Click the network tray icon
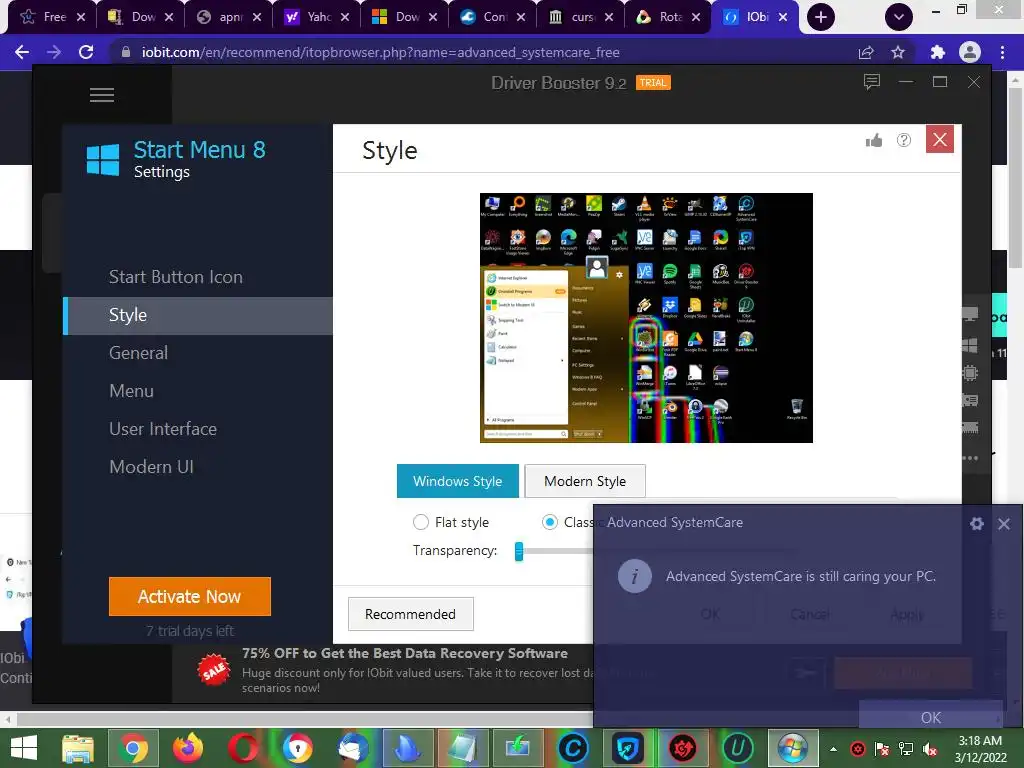Screen dimensions: 1024x768 tap(906, 749)
